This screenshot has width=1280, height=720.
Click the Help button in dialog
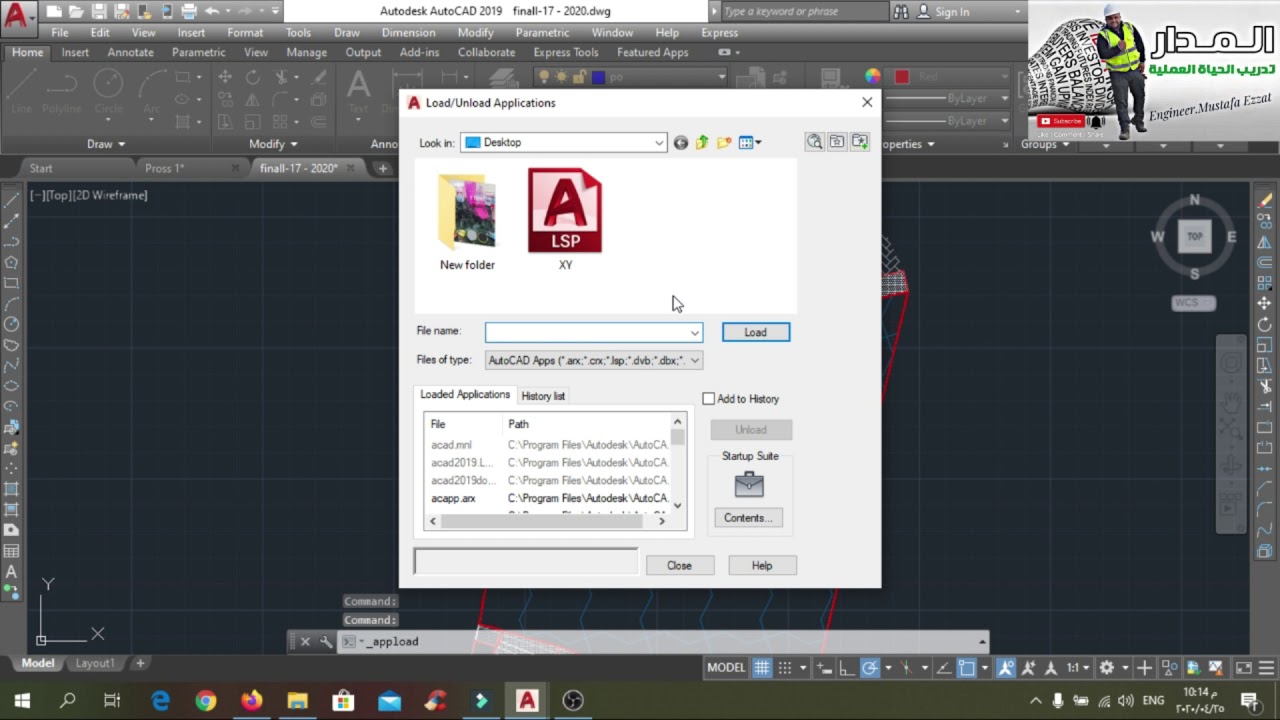pyautogui.click(x=762, y=566)
